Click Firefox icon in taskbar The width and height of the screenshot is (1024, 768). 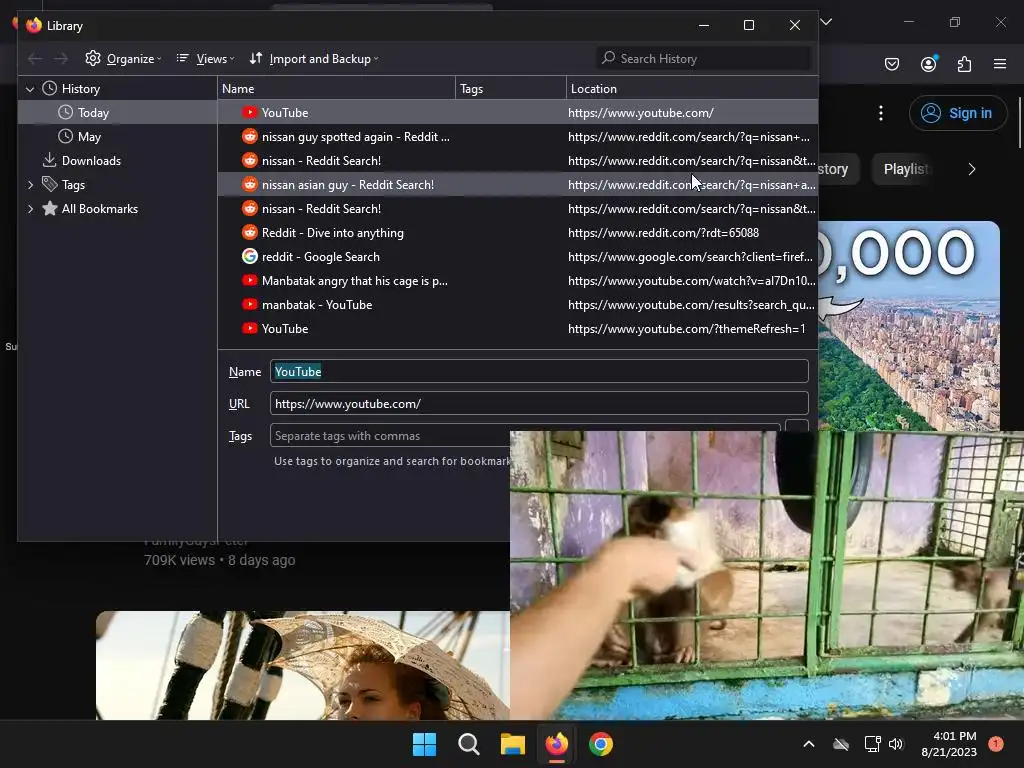click(x=556, y=744)
